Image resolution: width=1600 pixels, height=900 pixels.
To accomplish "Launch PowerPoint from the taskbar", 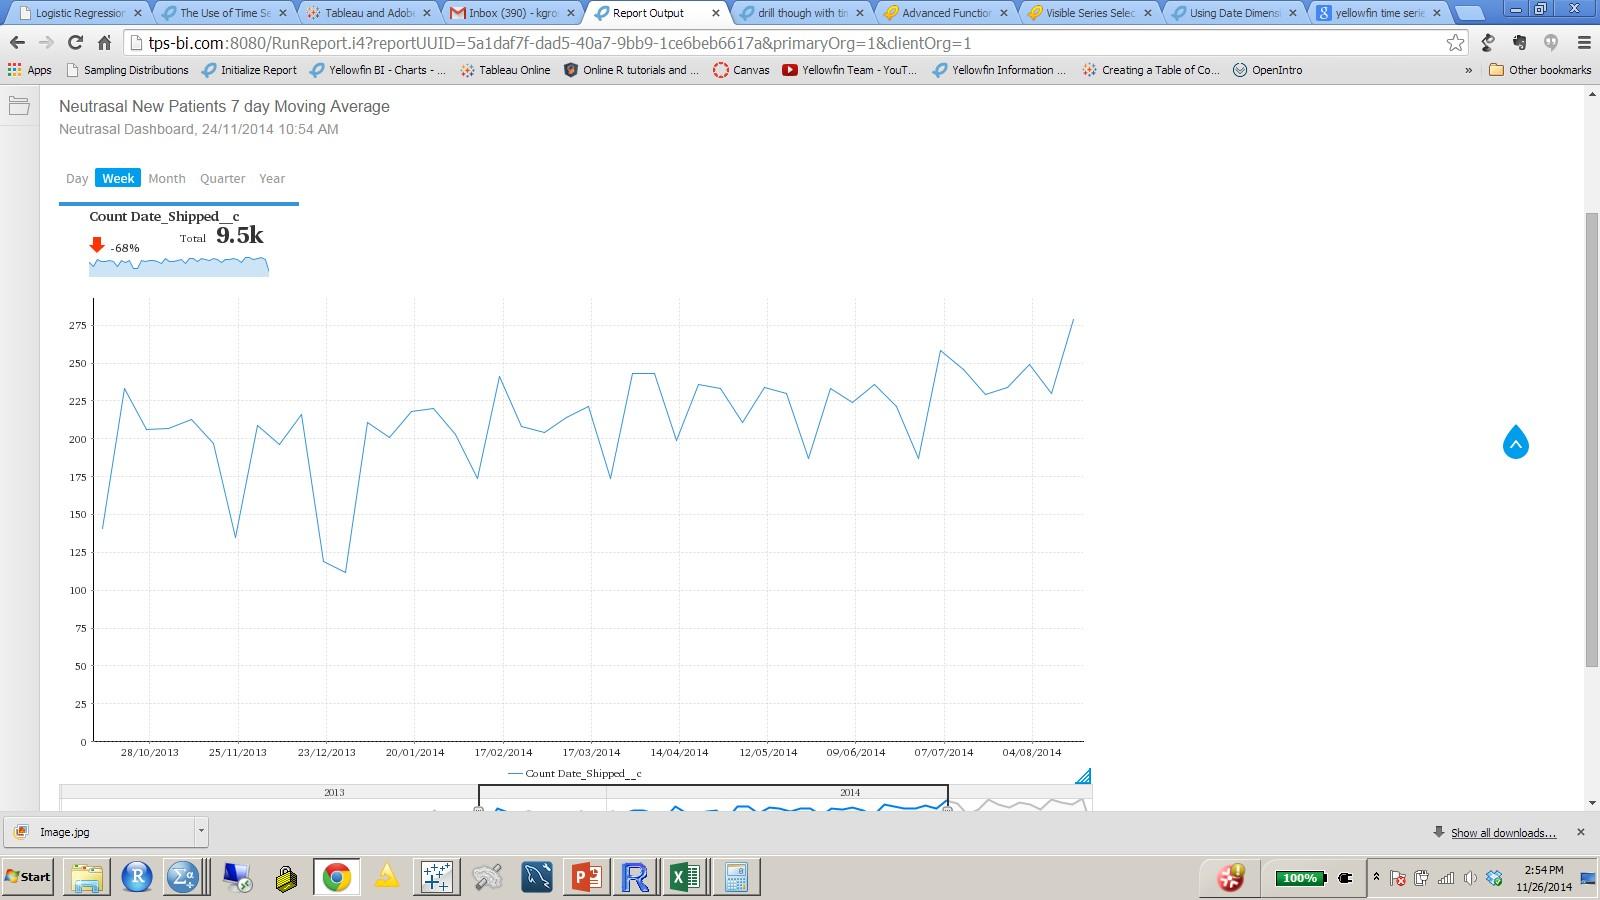I will click(x=585, y=877).
